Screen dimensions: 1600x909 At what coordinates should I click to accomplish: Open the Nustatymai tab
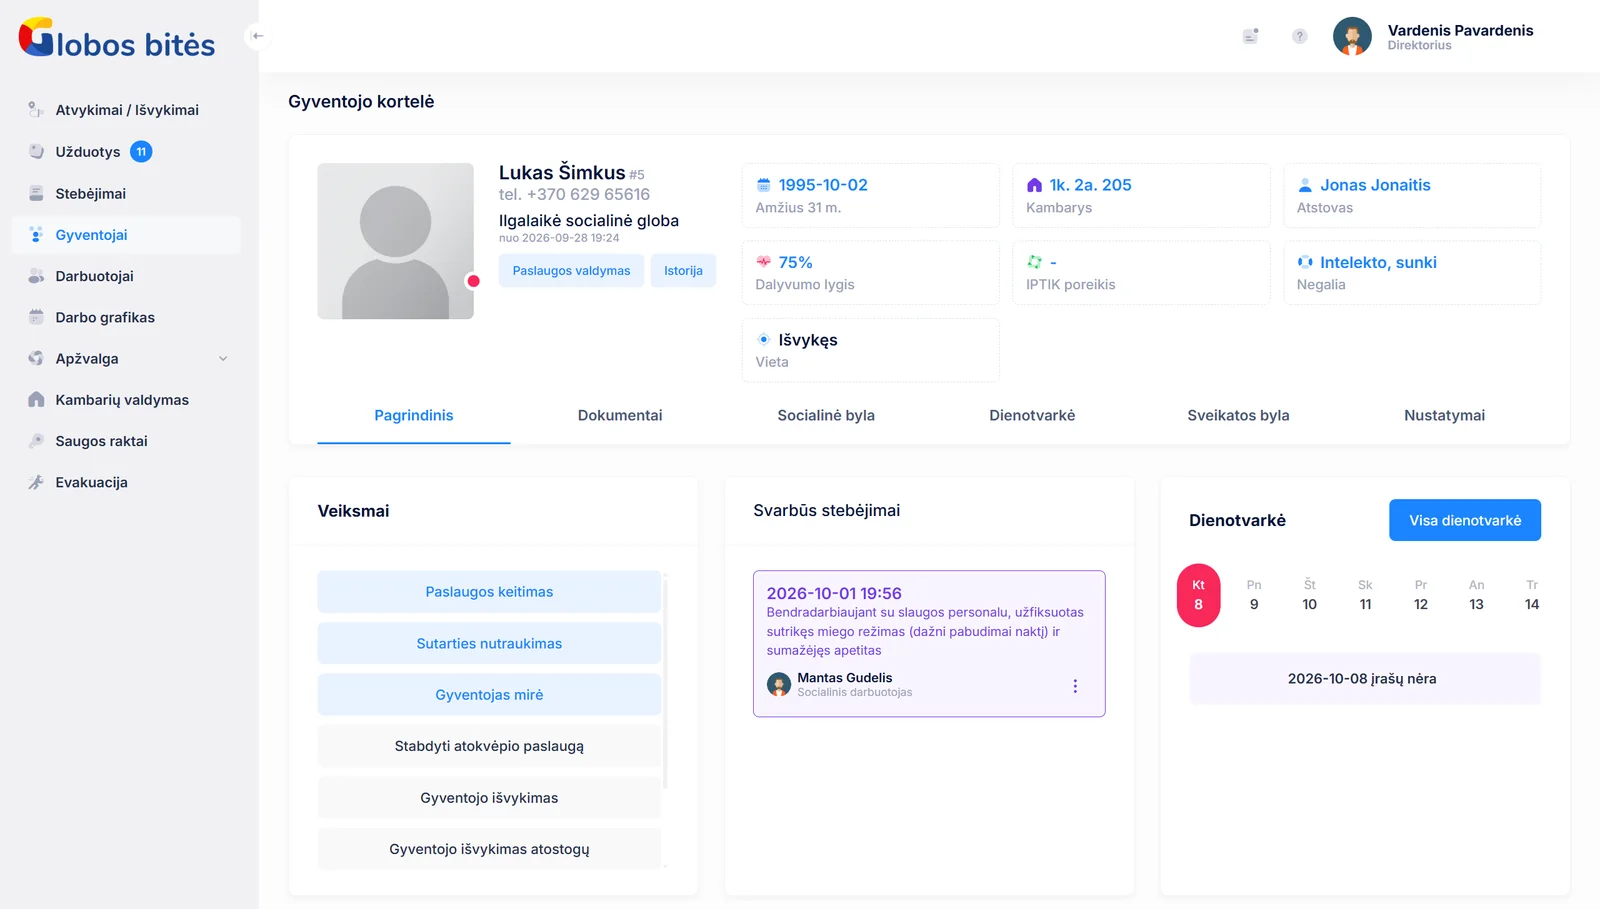(1444, 415)
